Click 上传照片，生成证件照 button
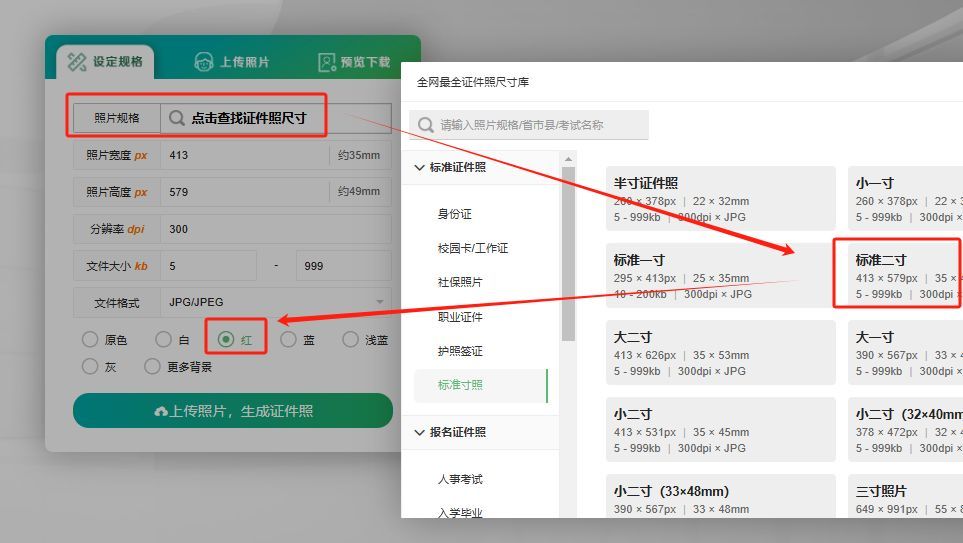Viewport: 963px width, 543px height. pos(233,411)
